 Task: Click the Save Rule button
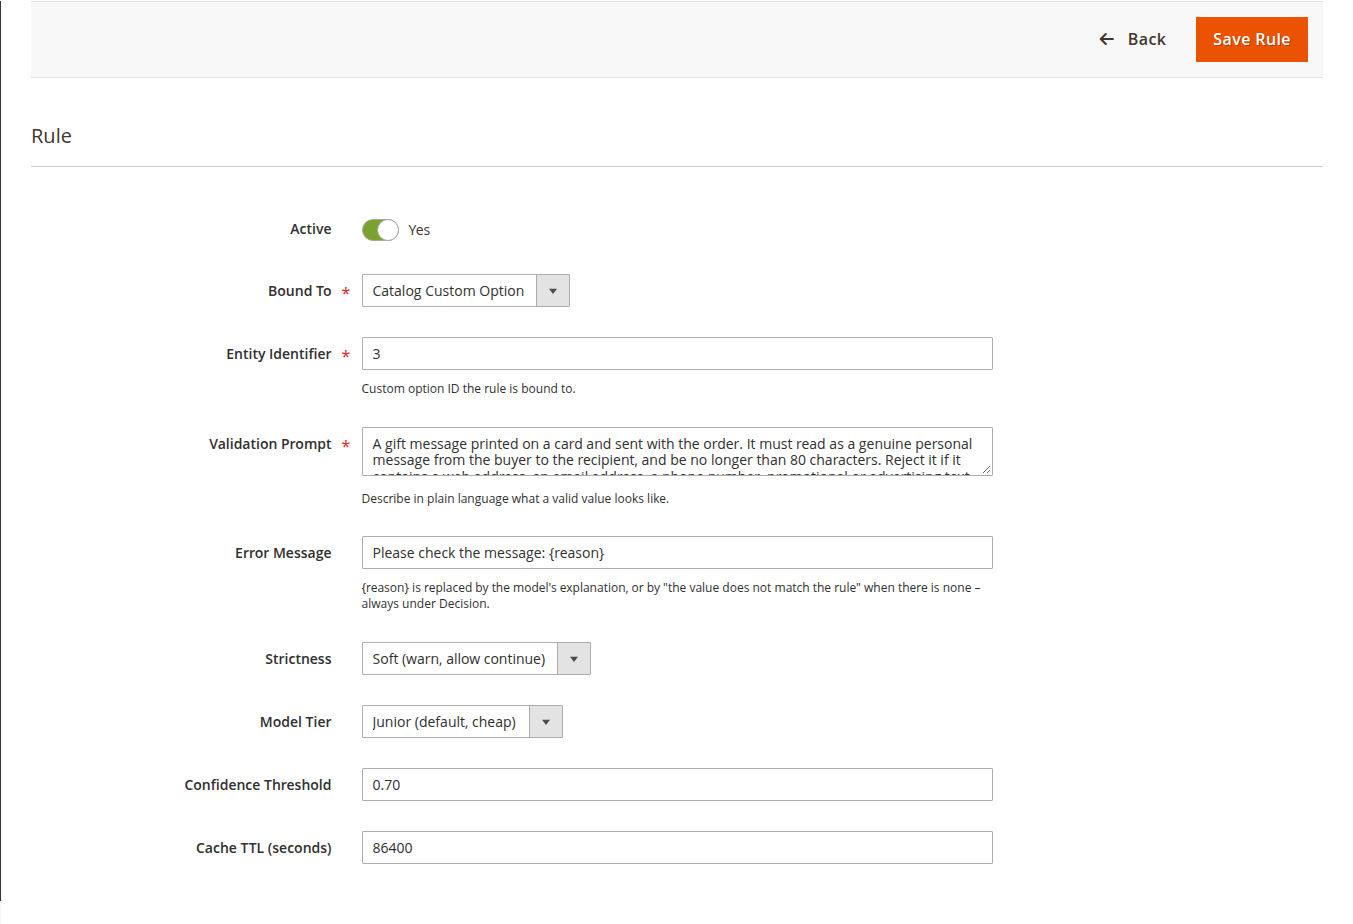click(x=1251, y=39)
